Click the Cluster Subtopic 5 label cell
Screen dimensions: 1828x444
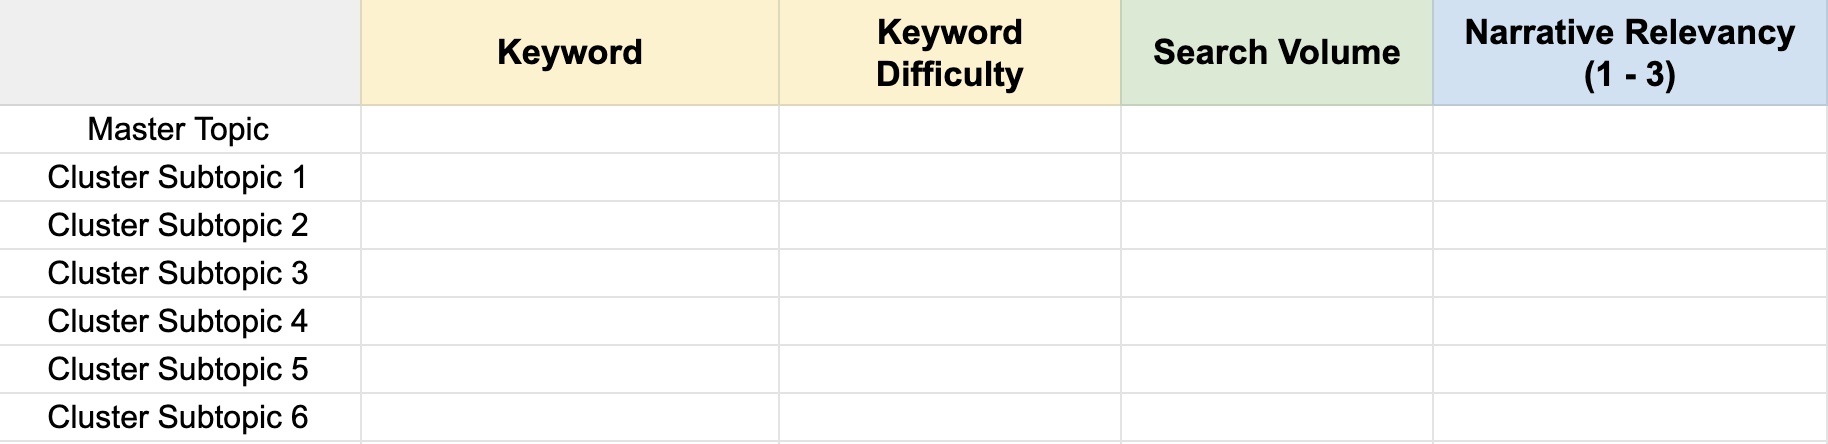click(180, 369)
